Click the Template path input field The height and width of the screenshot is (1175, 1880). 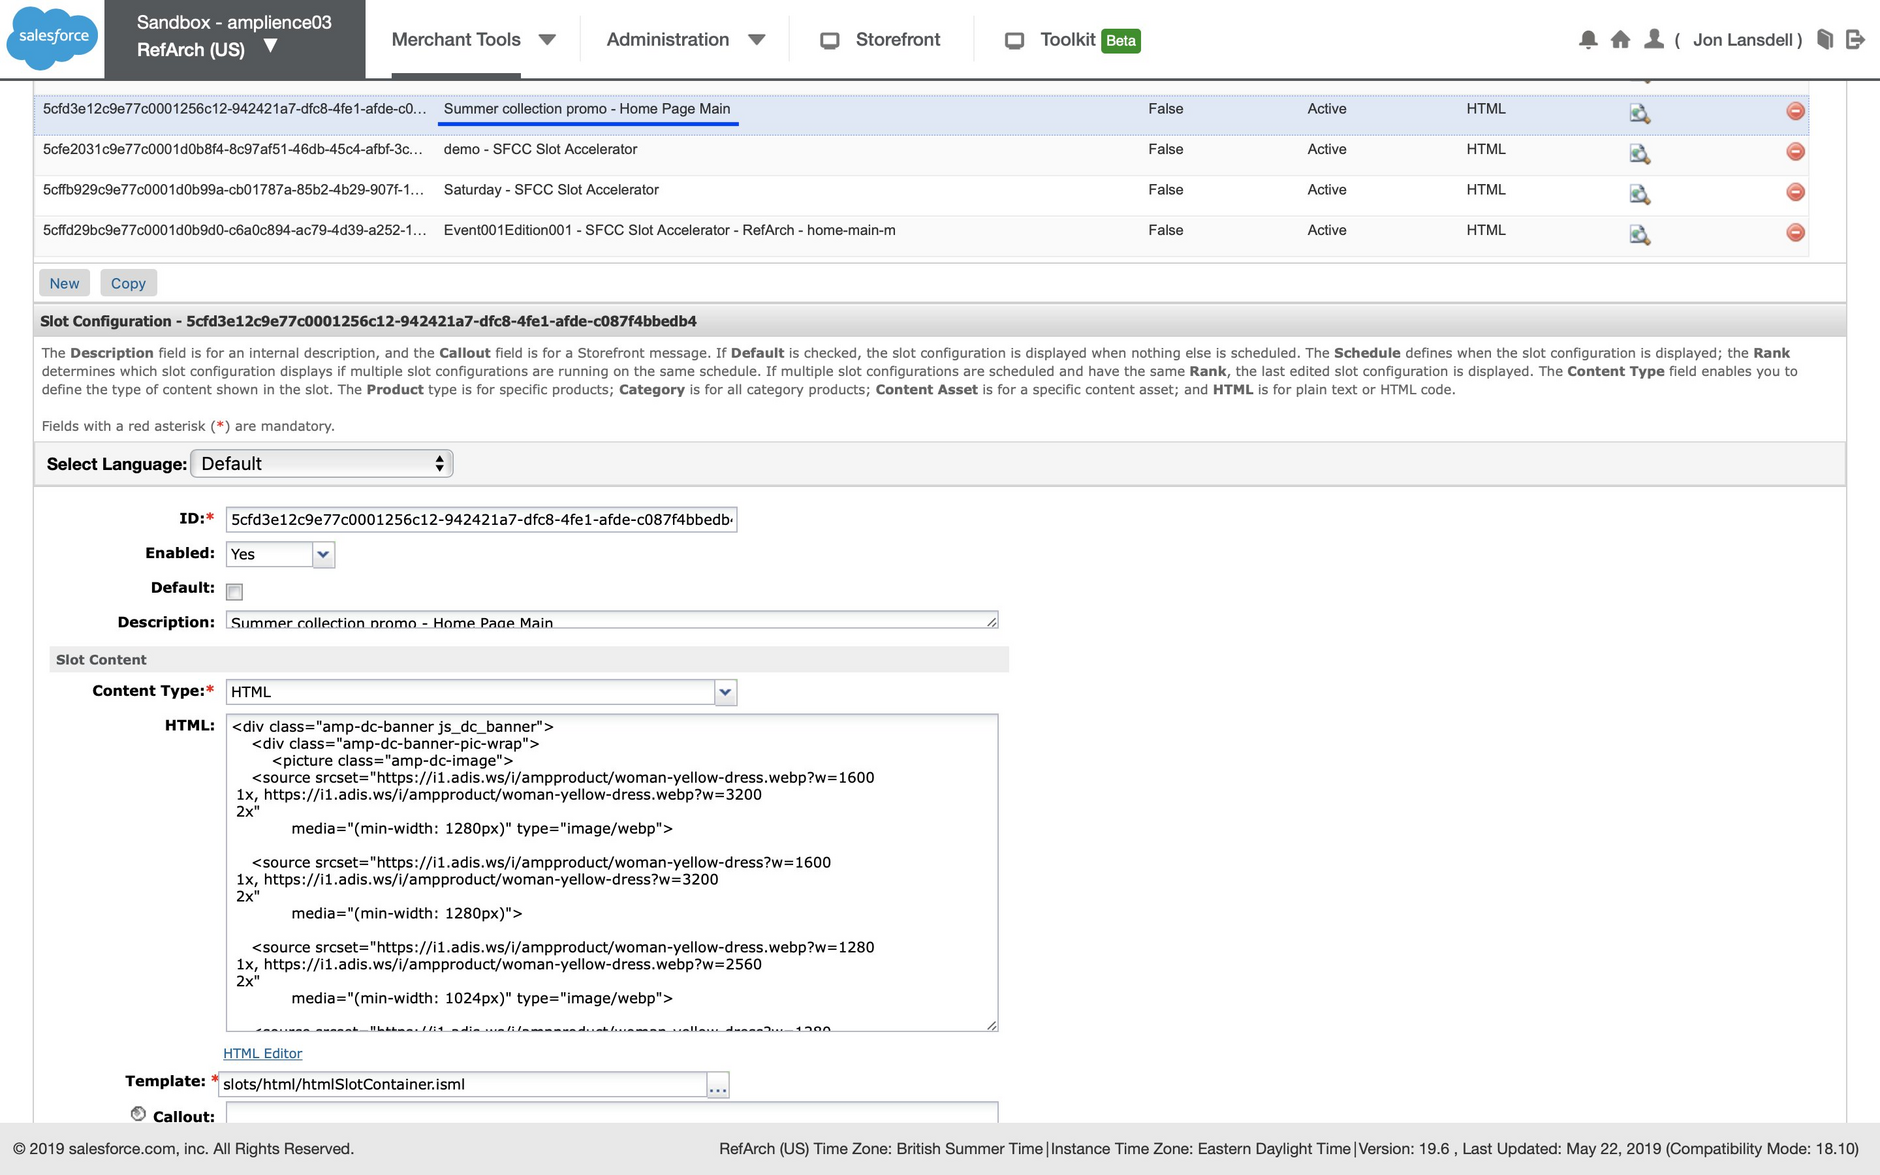pos(463,1084)
